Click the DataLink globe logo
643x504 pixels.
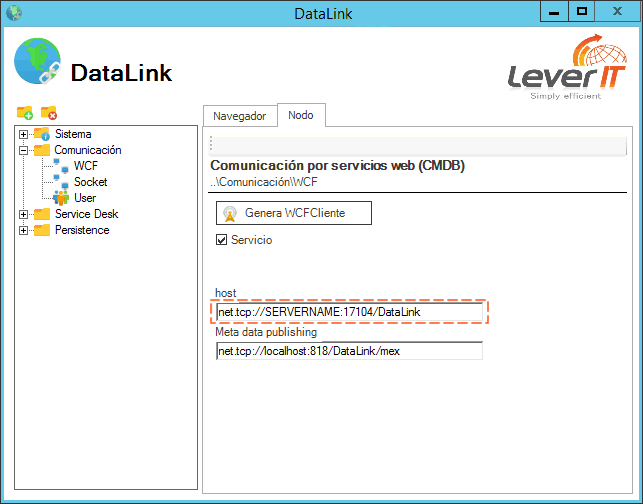pyautogui.click(x=38, y=61)
